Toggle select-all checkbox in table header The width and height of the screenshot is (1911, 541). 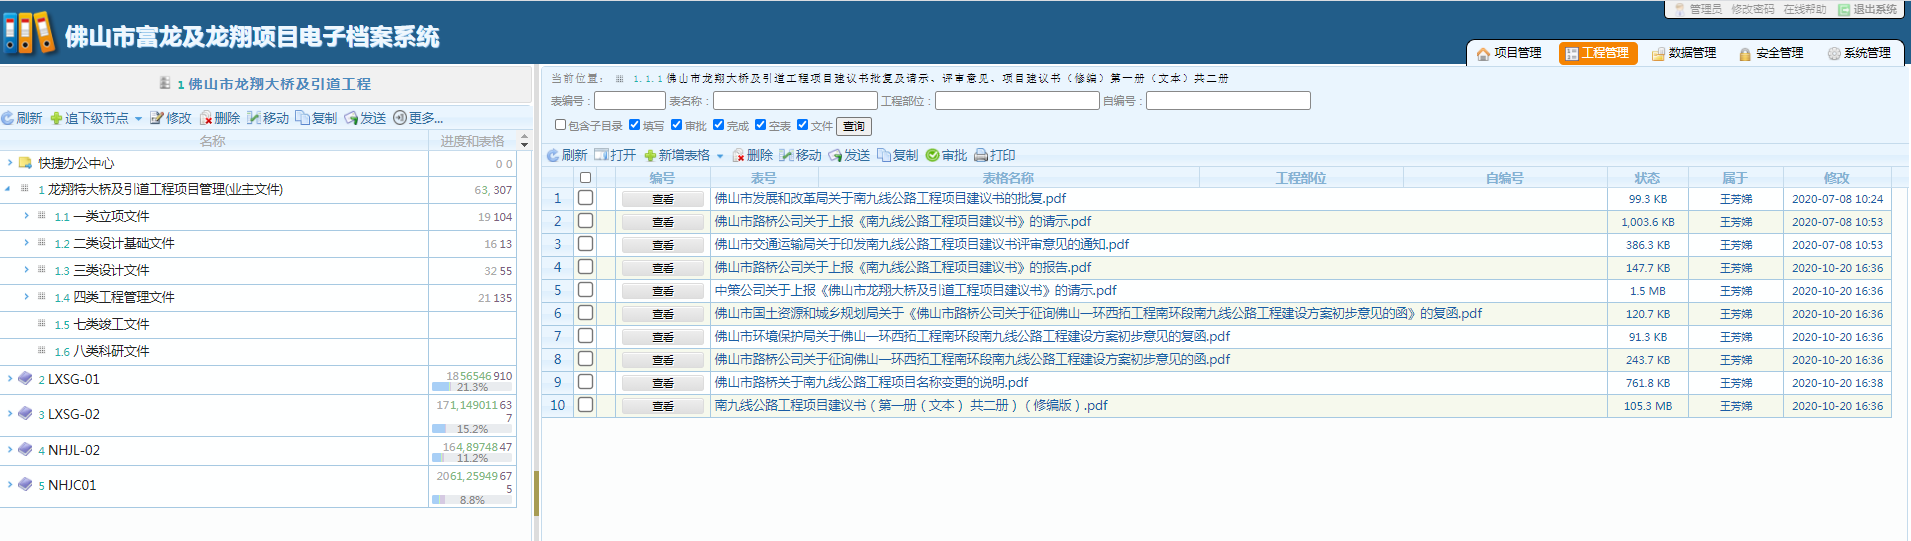(585, 177)
